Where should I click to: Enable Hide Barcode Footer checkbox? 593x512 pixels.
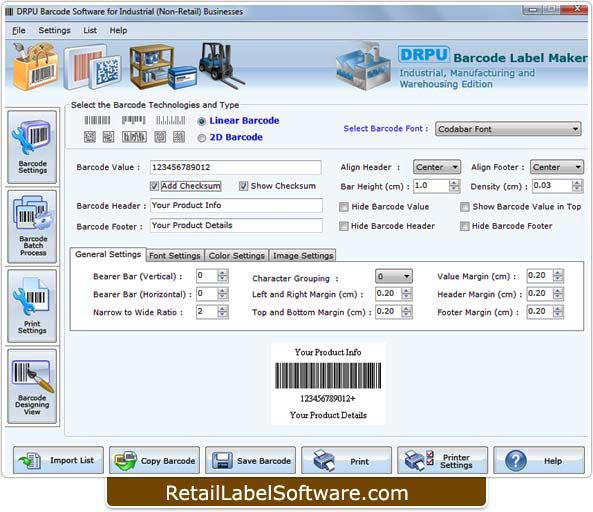tap(464, 226)
